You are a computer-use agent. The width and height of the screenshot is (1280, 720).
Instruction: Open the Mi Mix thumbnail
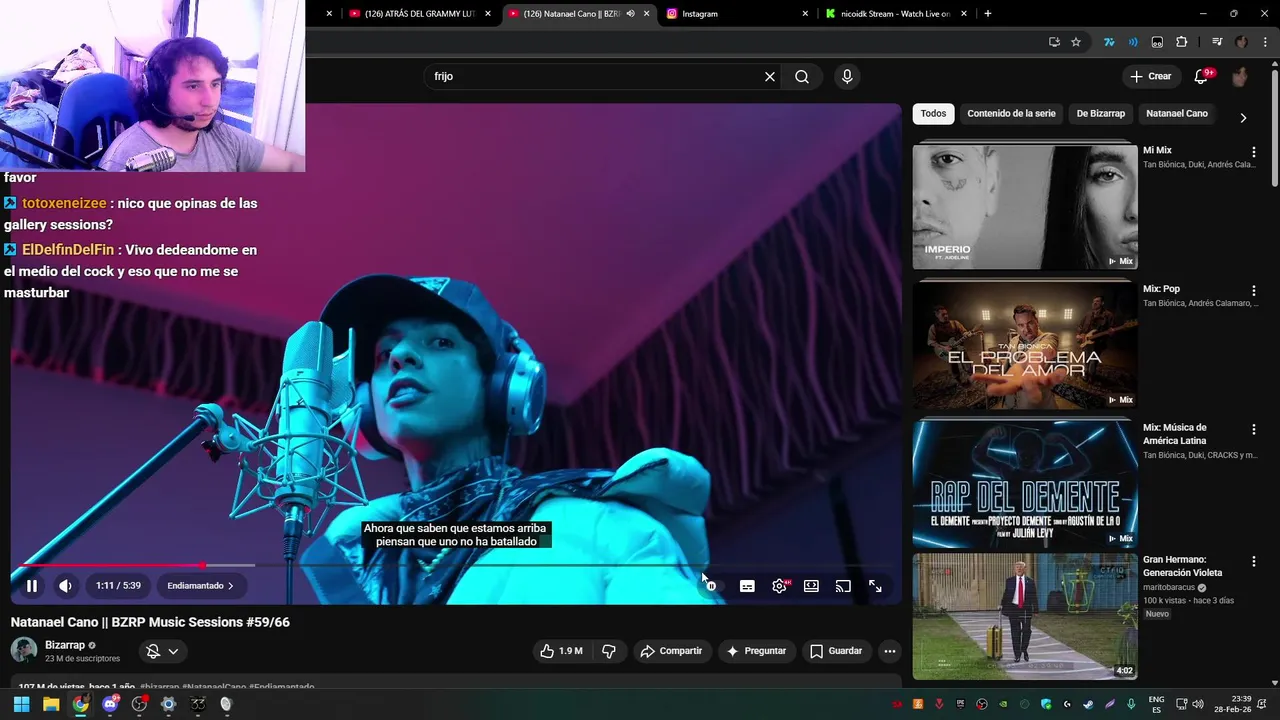pos(1025,207)
